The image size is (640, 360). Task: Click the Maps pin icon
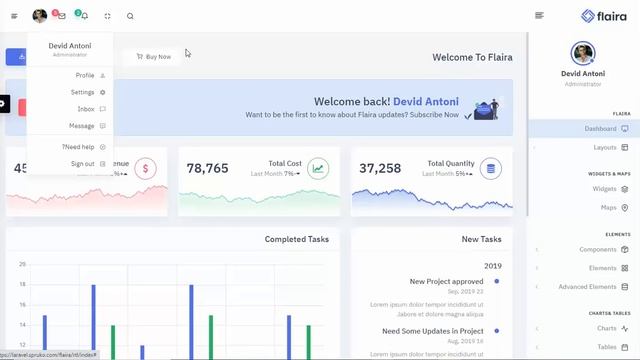click(625, 208)
